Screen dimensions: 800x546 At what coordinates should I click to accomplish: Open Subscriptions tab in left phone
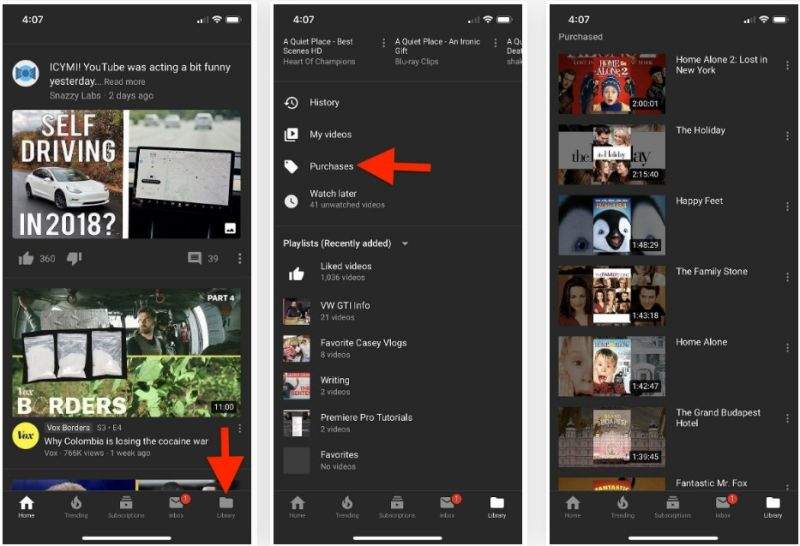pyautogui.click(x=126, y=507)
